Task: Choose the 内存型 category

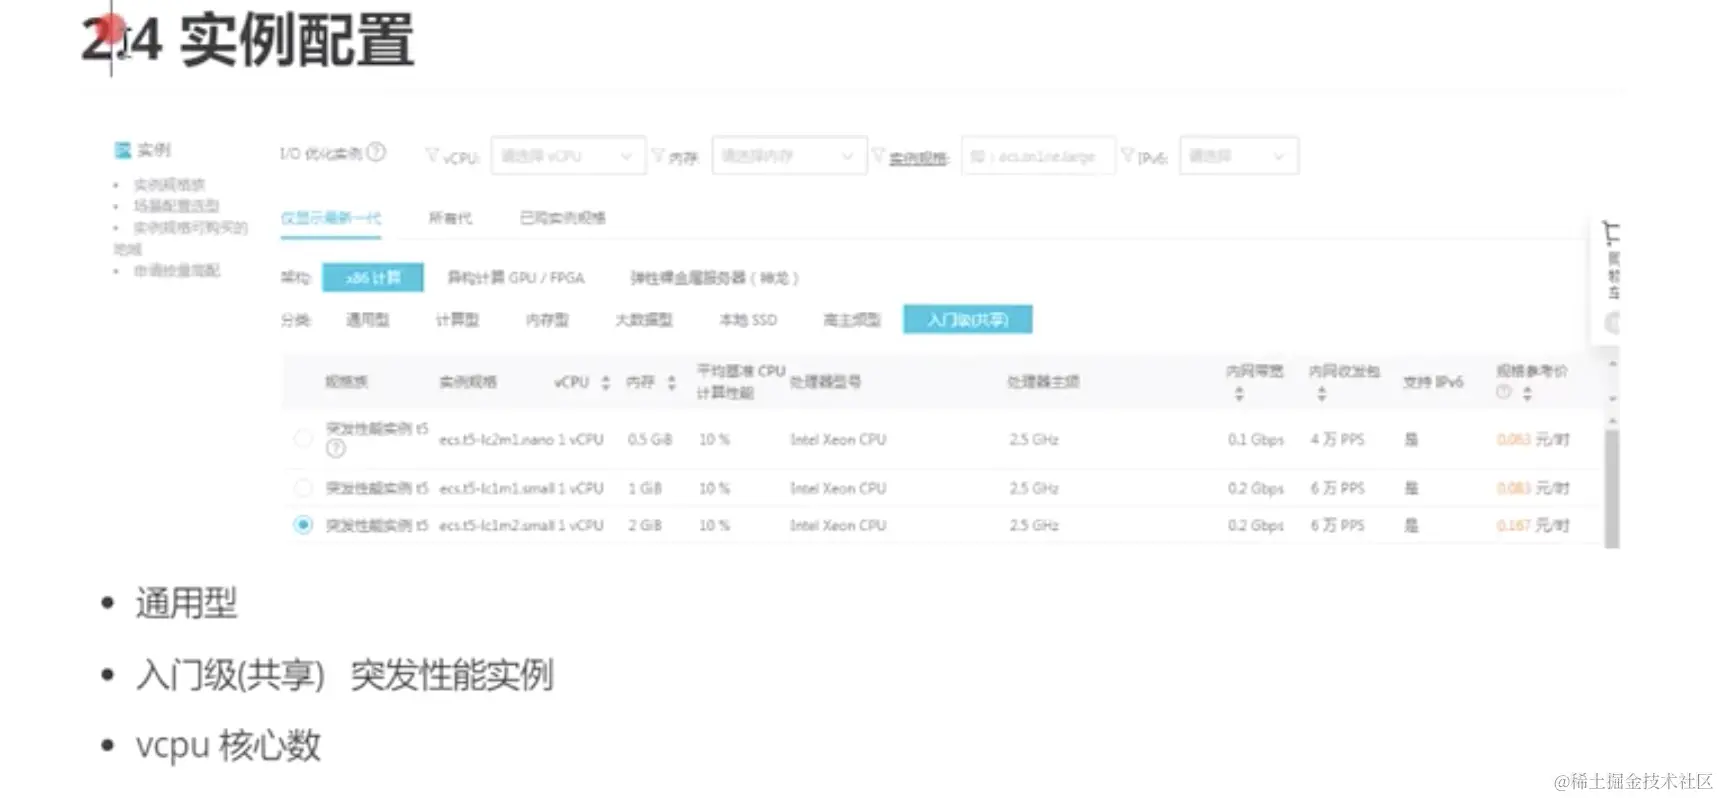Action: click(547, 320)
